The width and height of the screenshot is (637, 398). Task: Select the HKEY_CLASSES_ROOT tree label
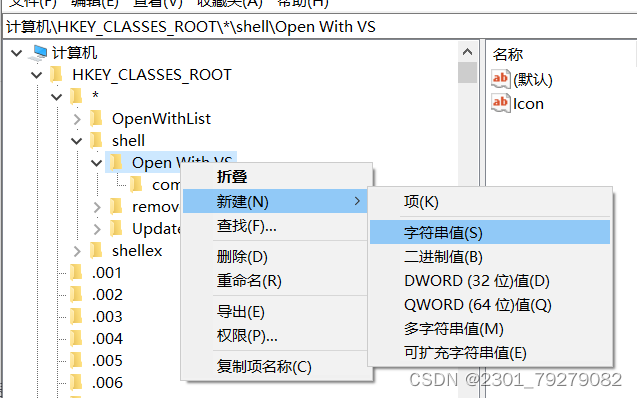(x=152, y=75)
